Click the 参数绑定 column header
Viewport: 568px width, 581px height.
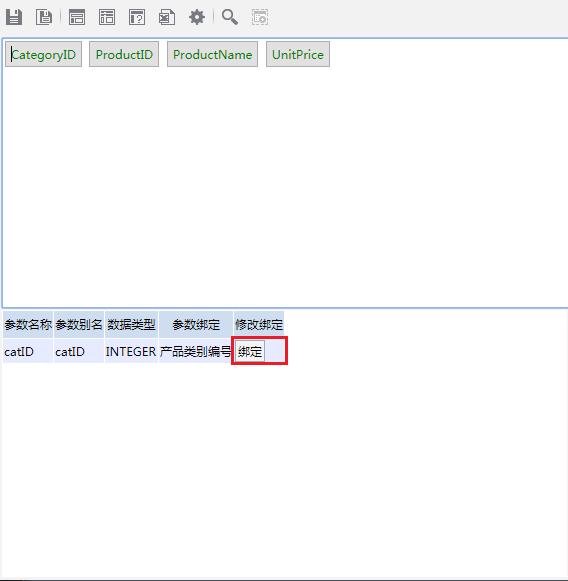pos(196,325)
